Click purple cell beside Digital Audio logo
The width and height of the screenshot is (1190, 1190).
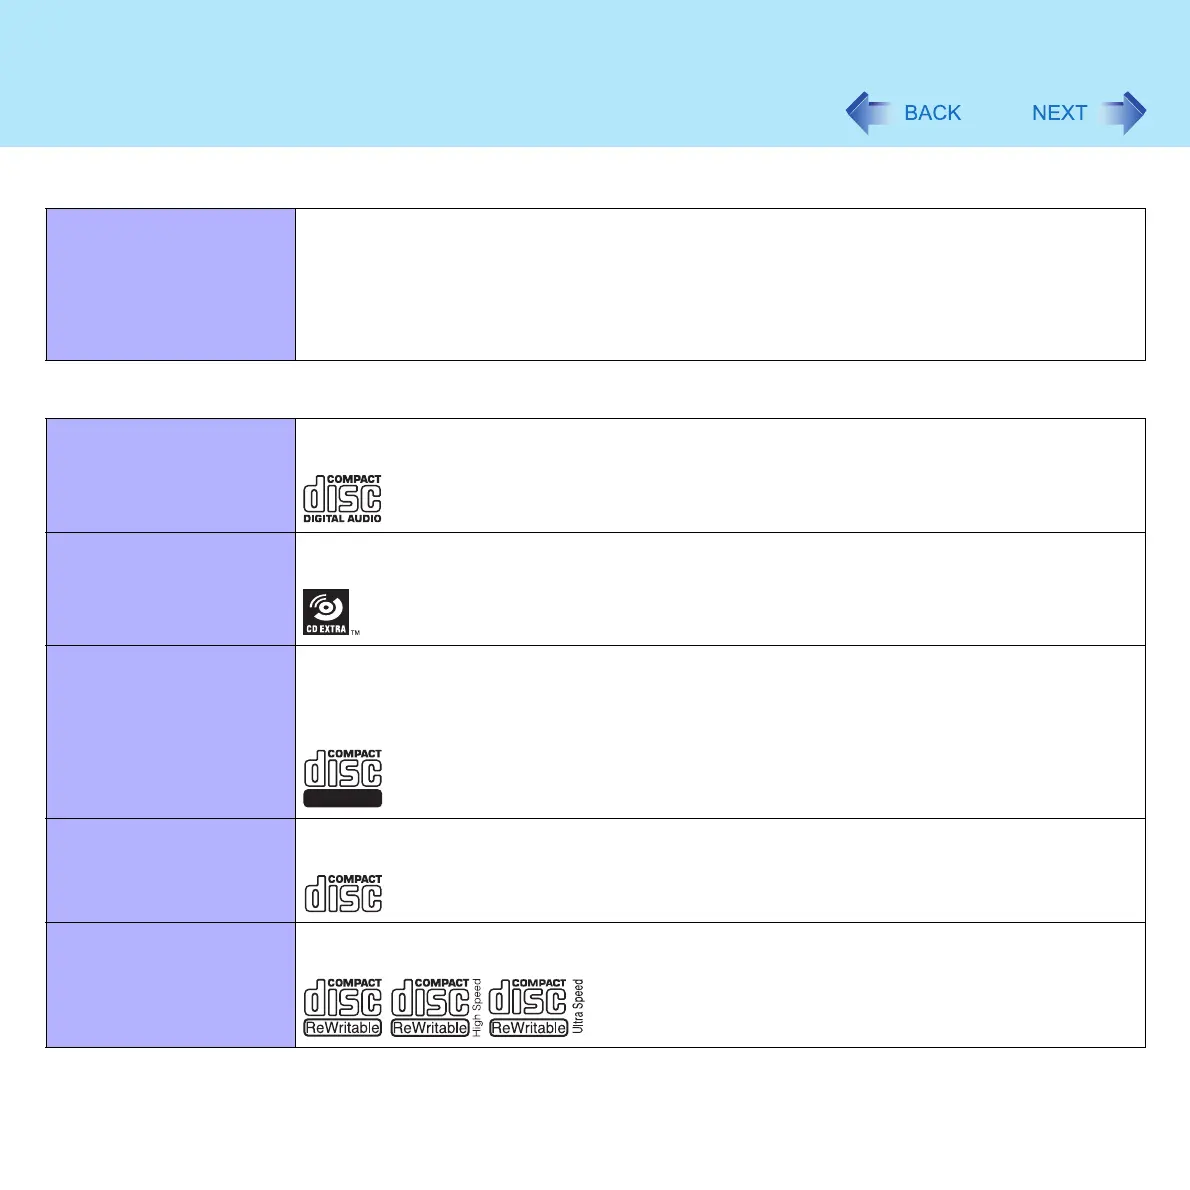(x=171, y=475)
